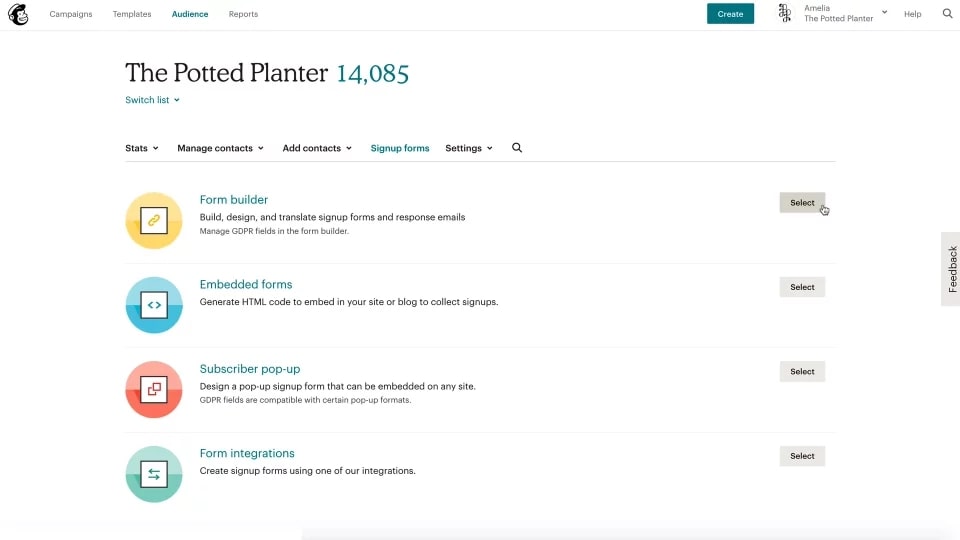Expand the Settings dropdown menu
The image size is (960, 540).
[x=469, y=148]
